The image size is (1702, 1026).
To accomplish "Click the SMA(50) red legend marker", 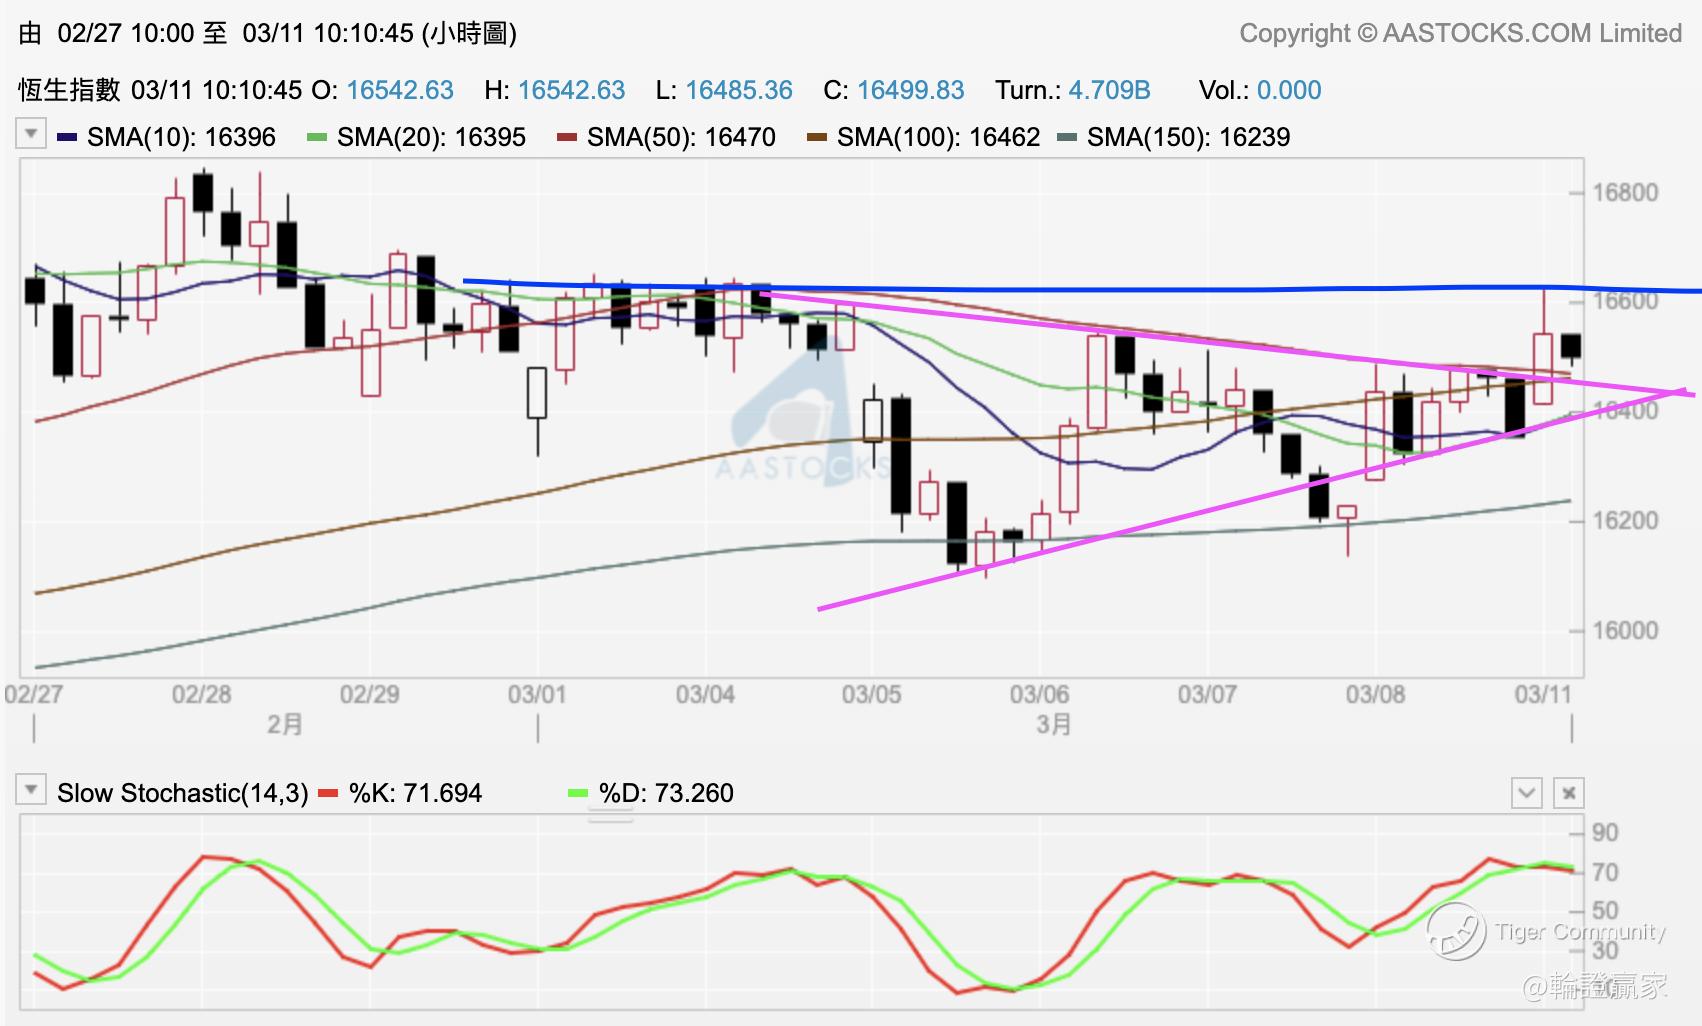I will coord(567,137).
